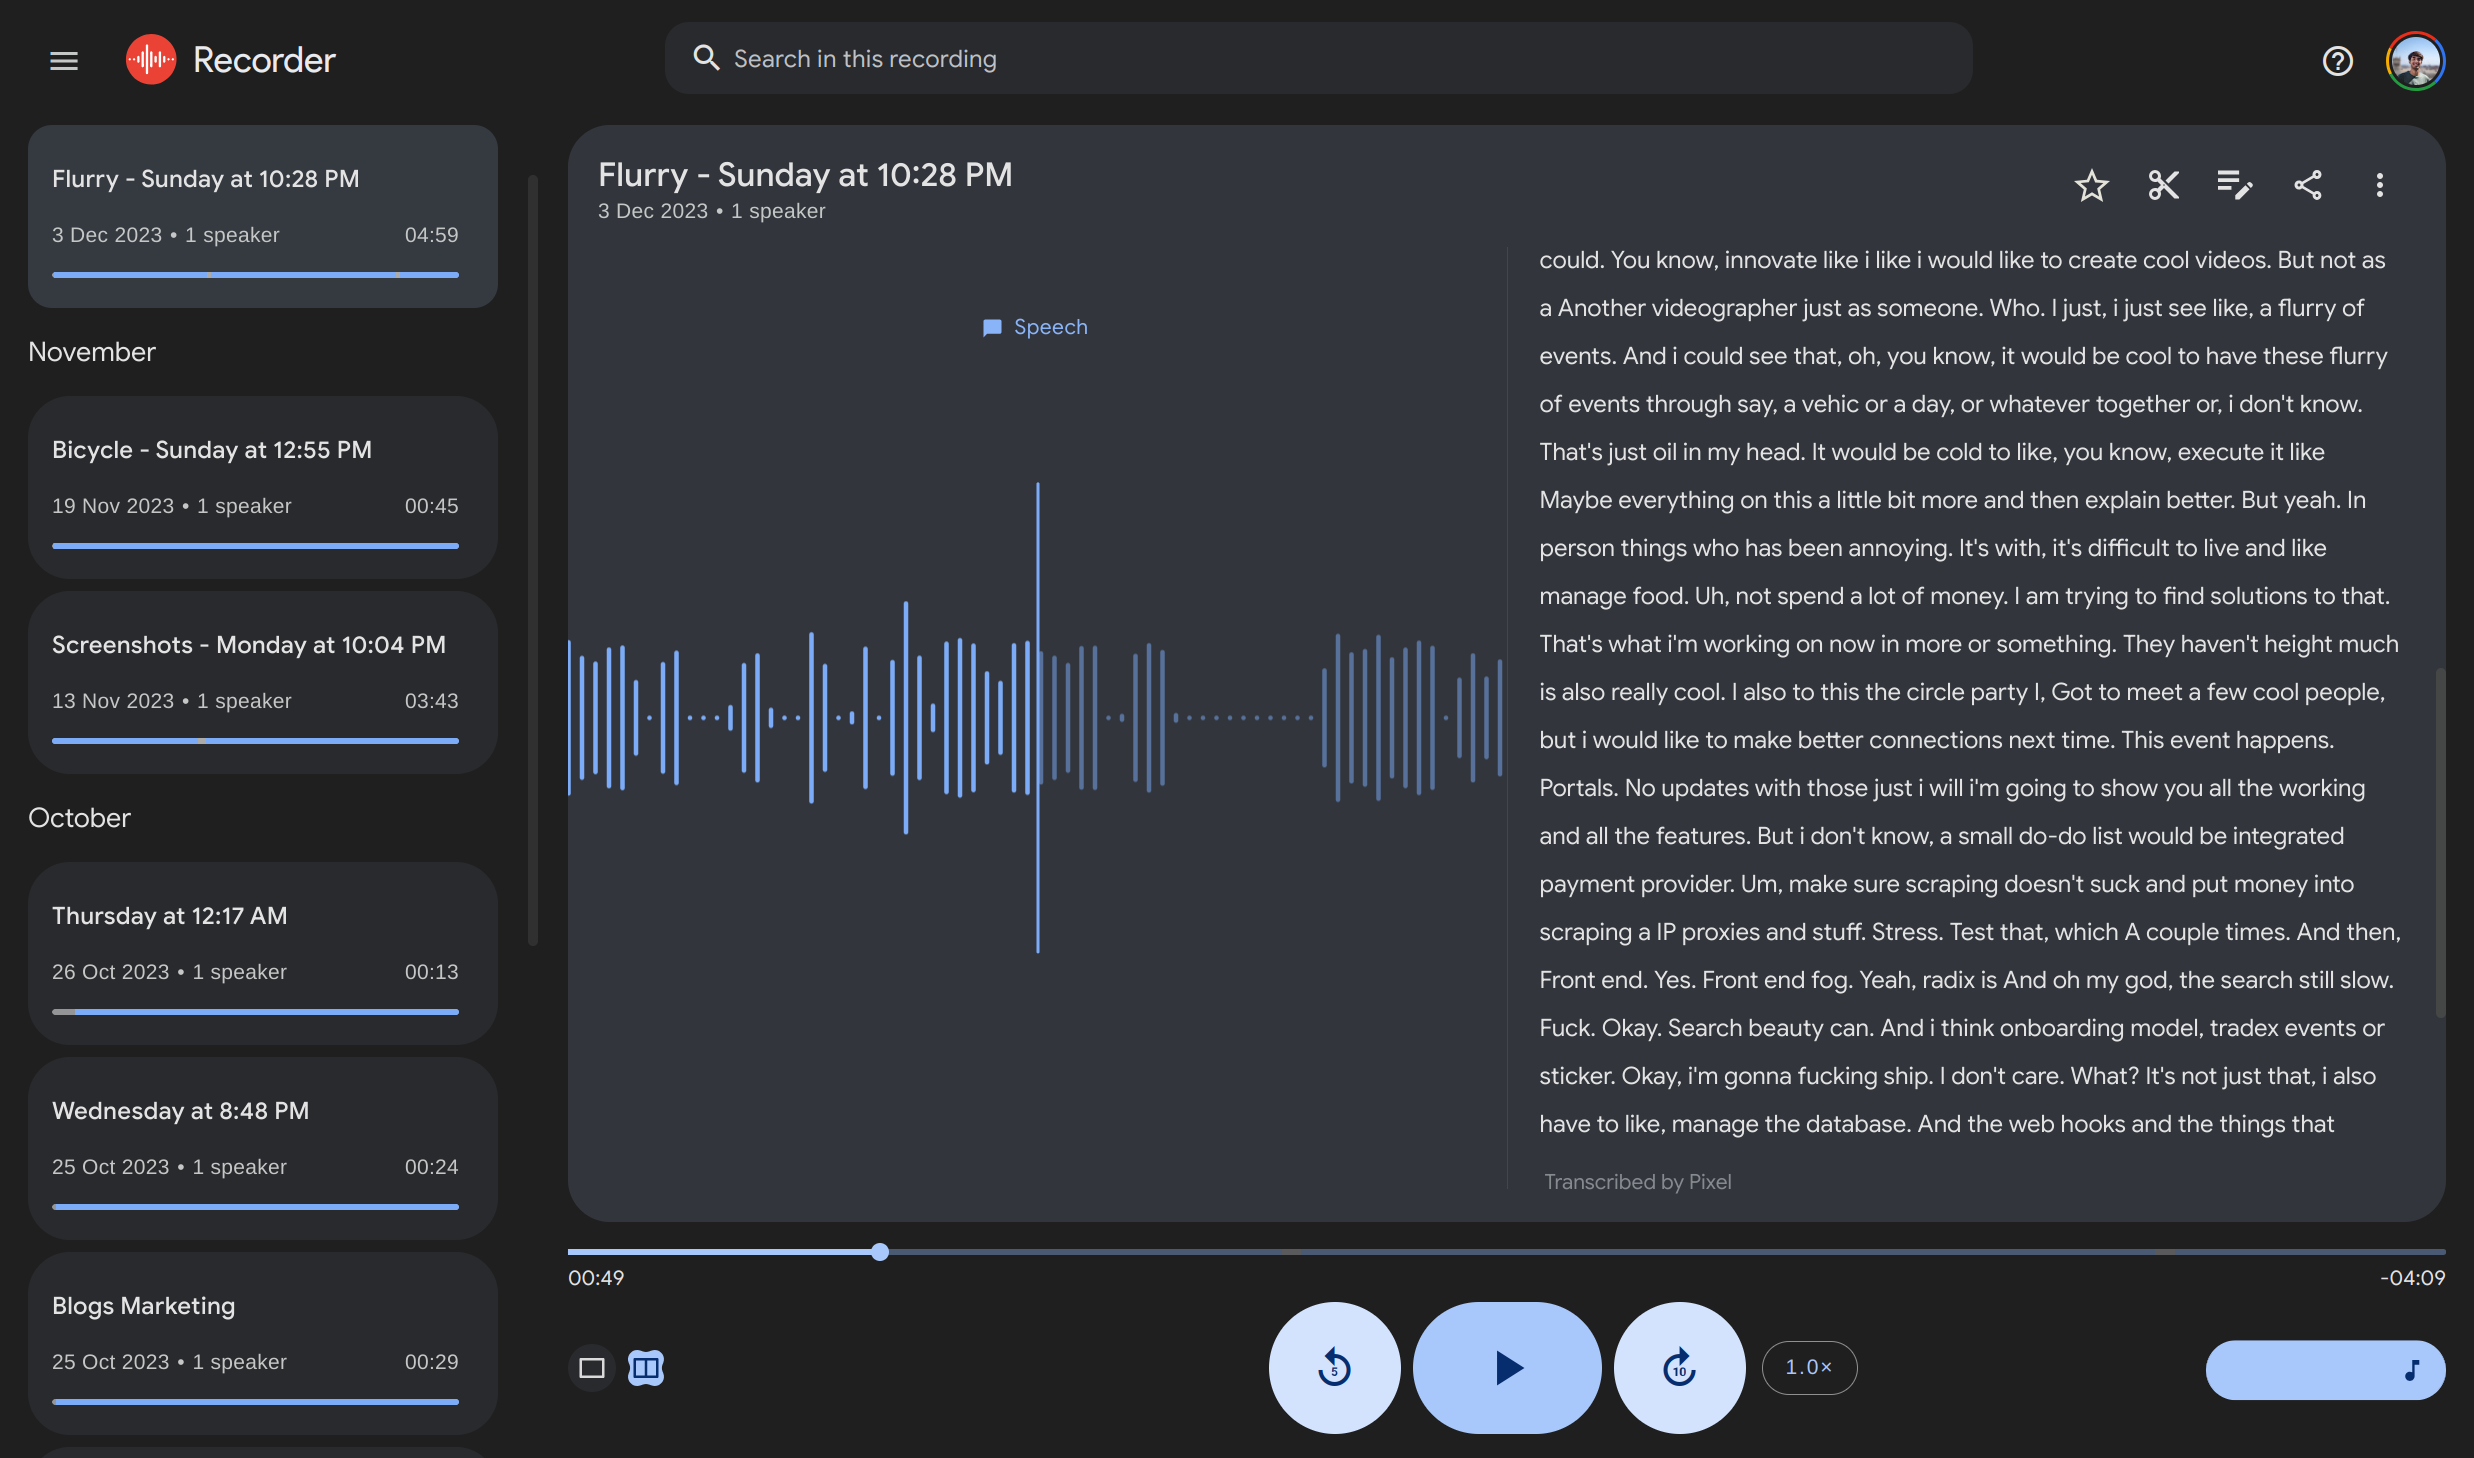Open the account profile avatar
Viewport: 2474px width, 1458px height.
coord(2415,61)
